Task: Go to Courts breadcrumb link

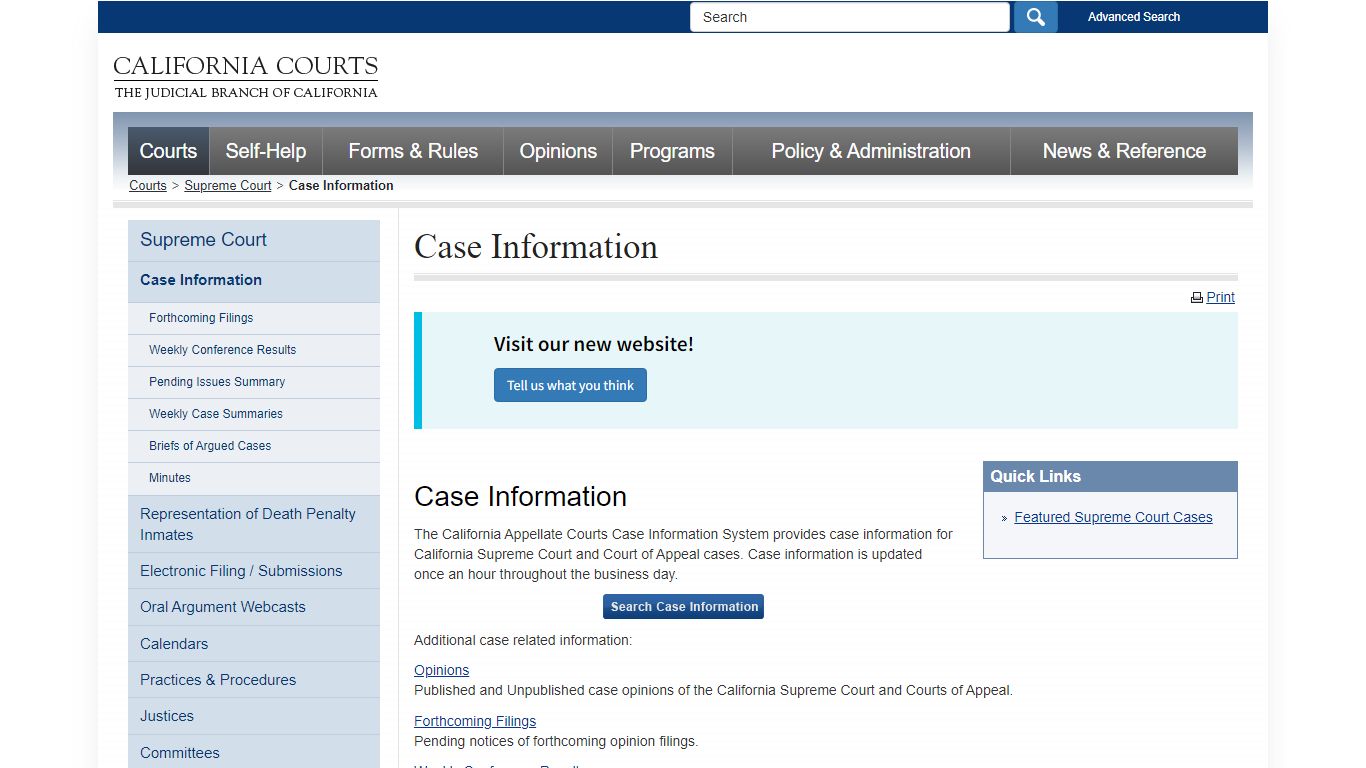Action: click(148, 186)
